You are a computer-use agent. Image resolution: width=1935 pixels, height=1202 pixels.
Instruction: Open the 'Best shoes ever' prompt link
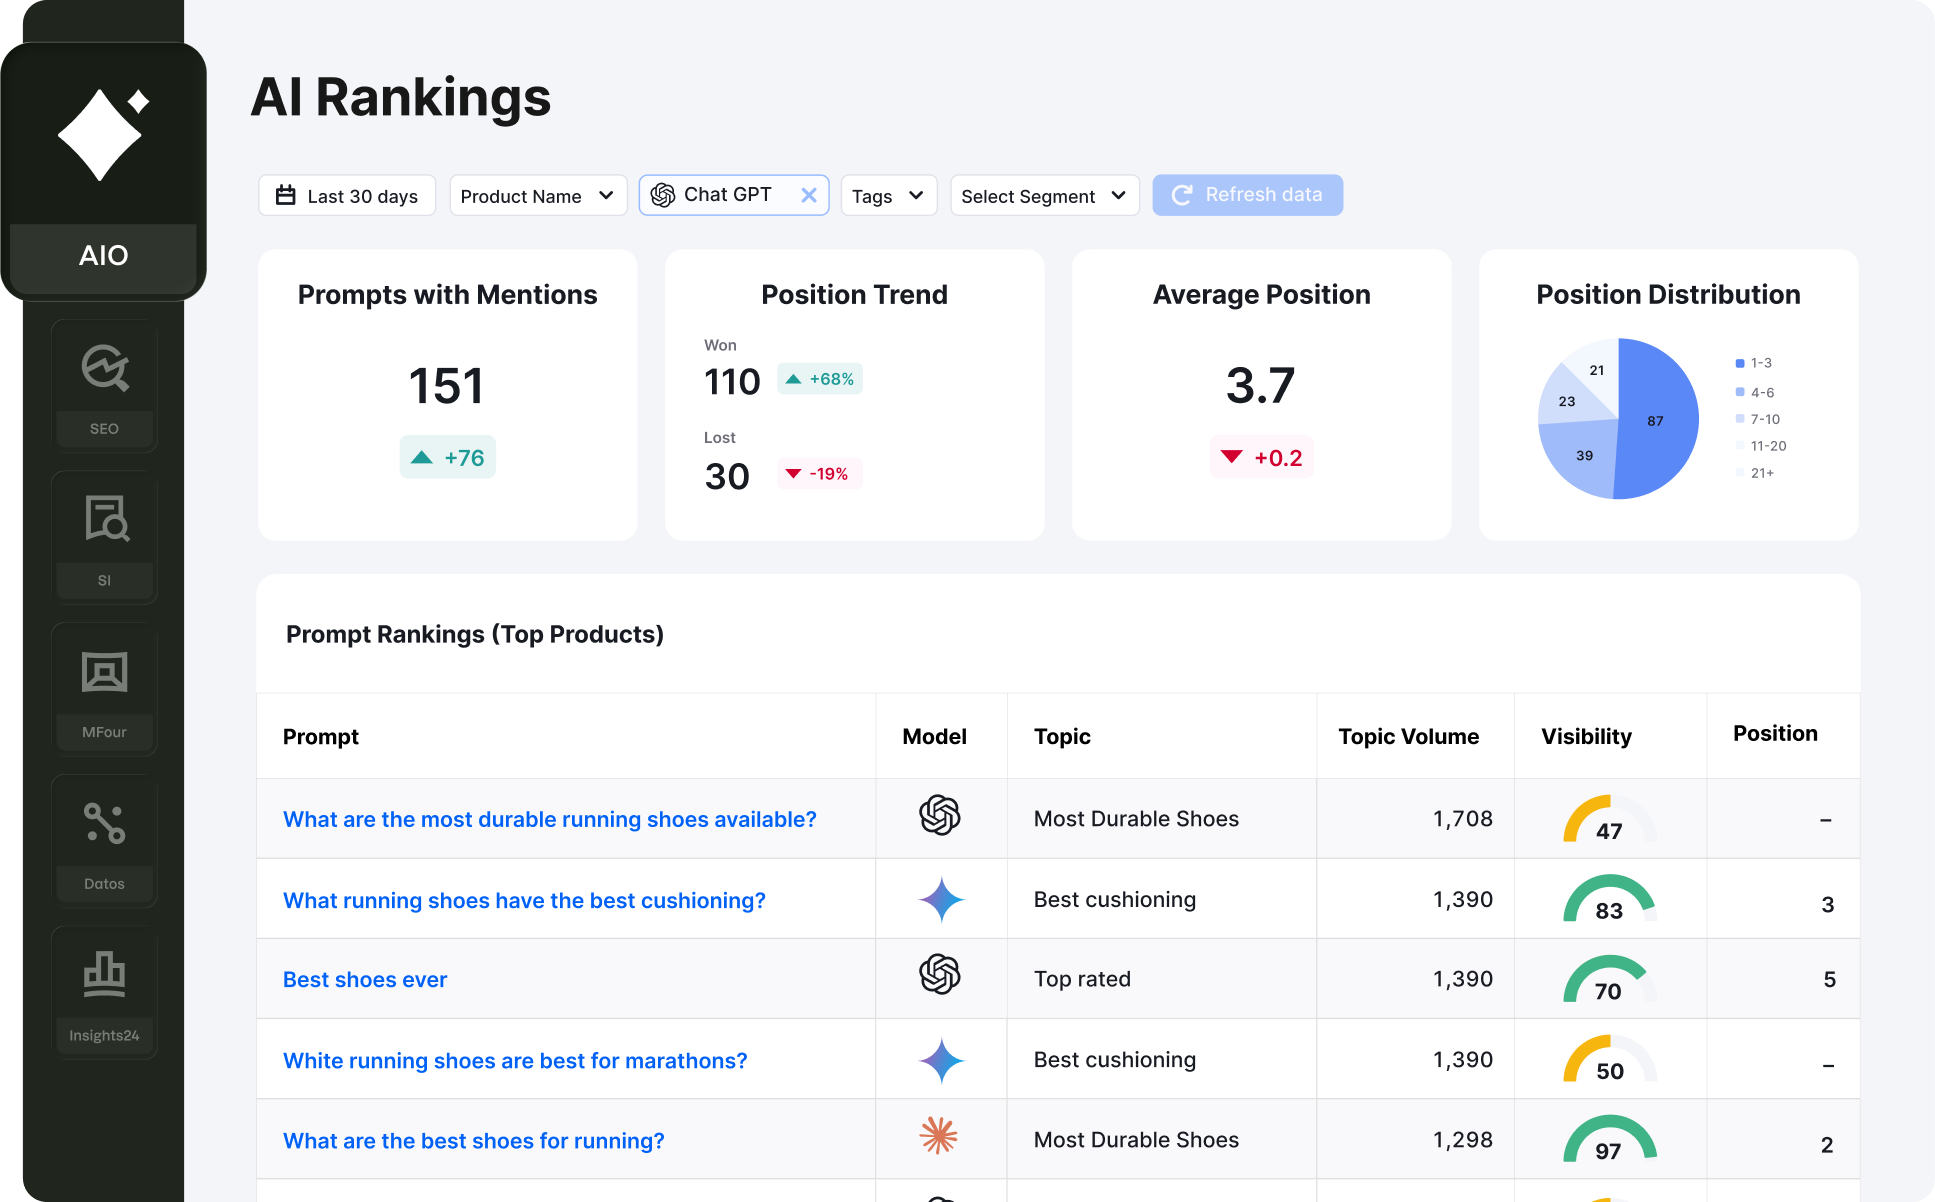364,980
